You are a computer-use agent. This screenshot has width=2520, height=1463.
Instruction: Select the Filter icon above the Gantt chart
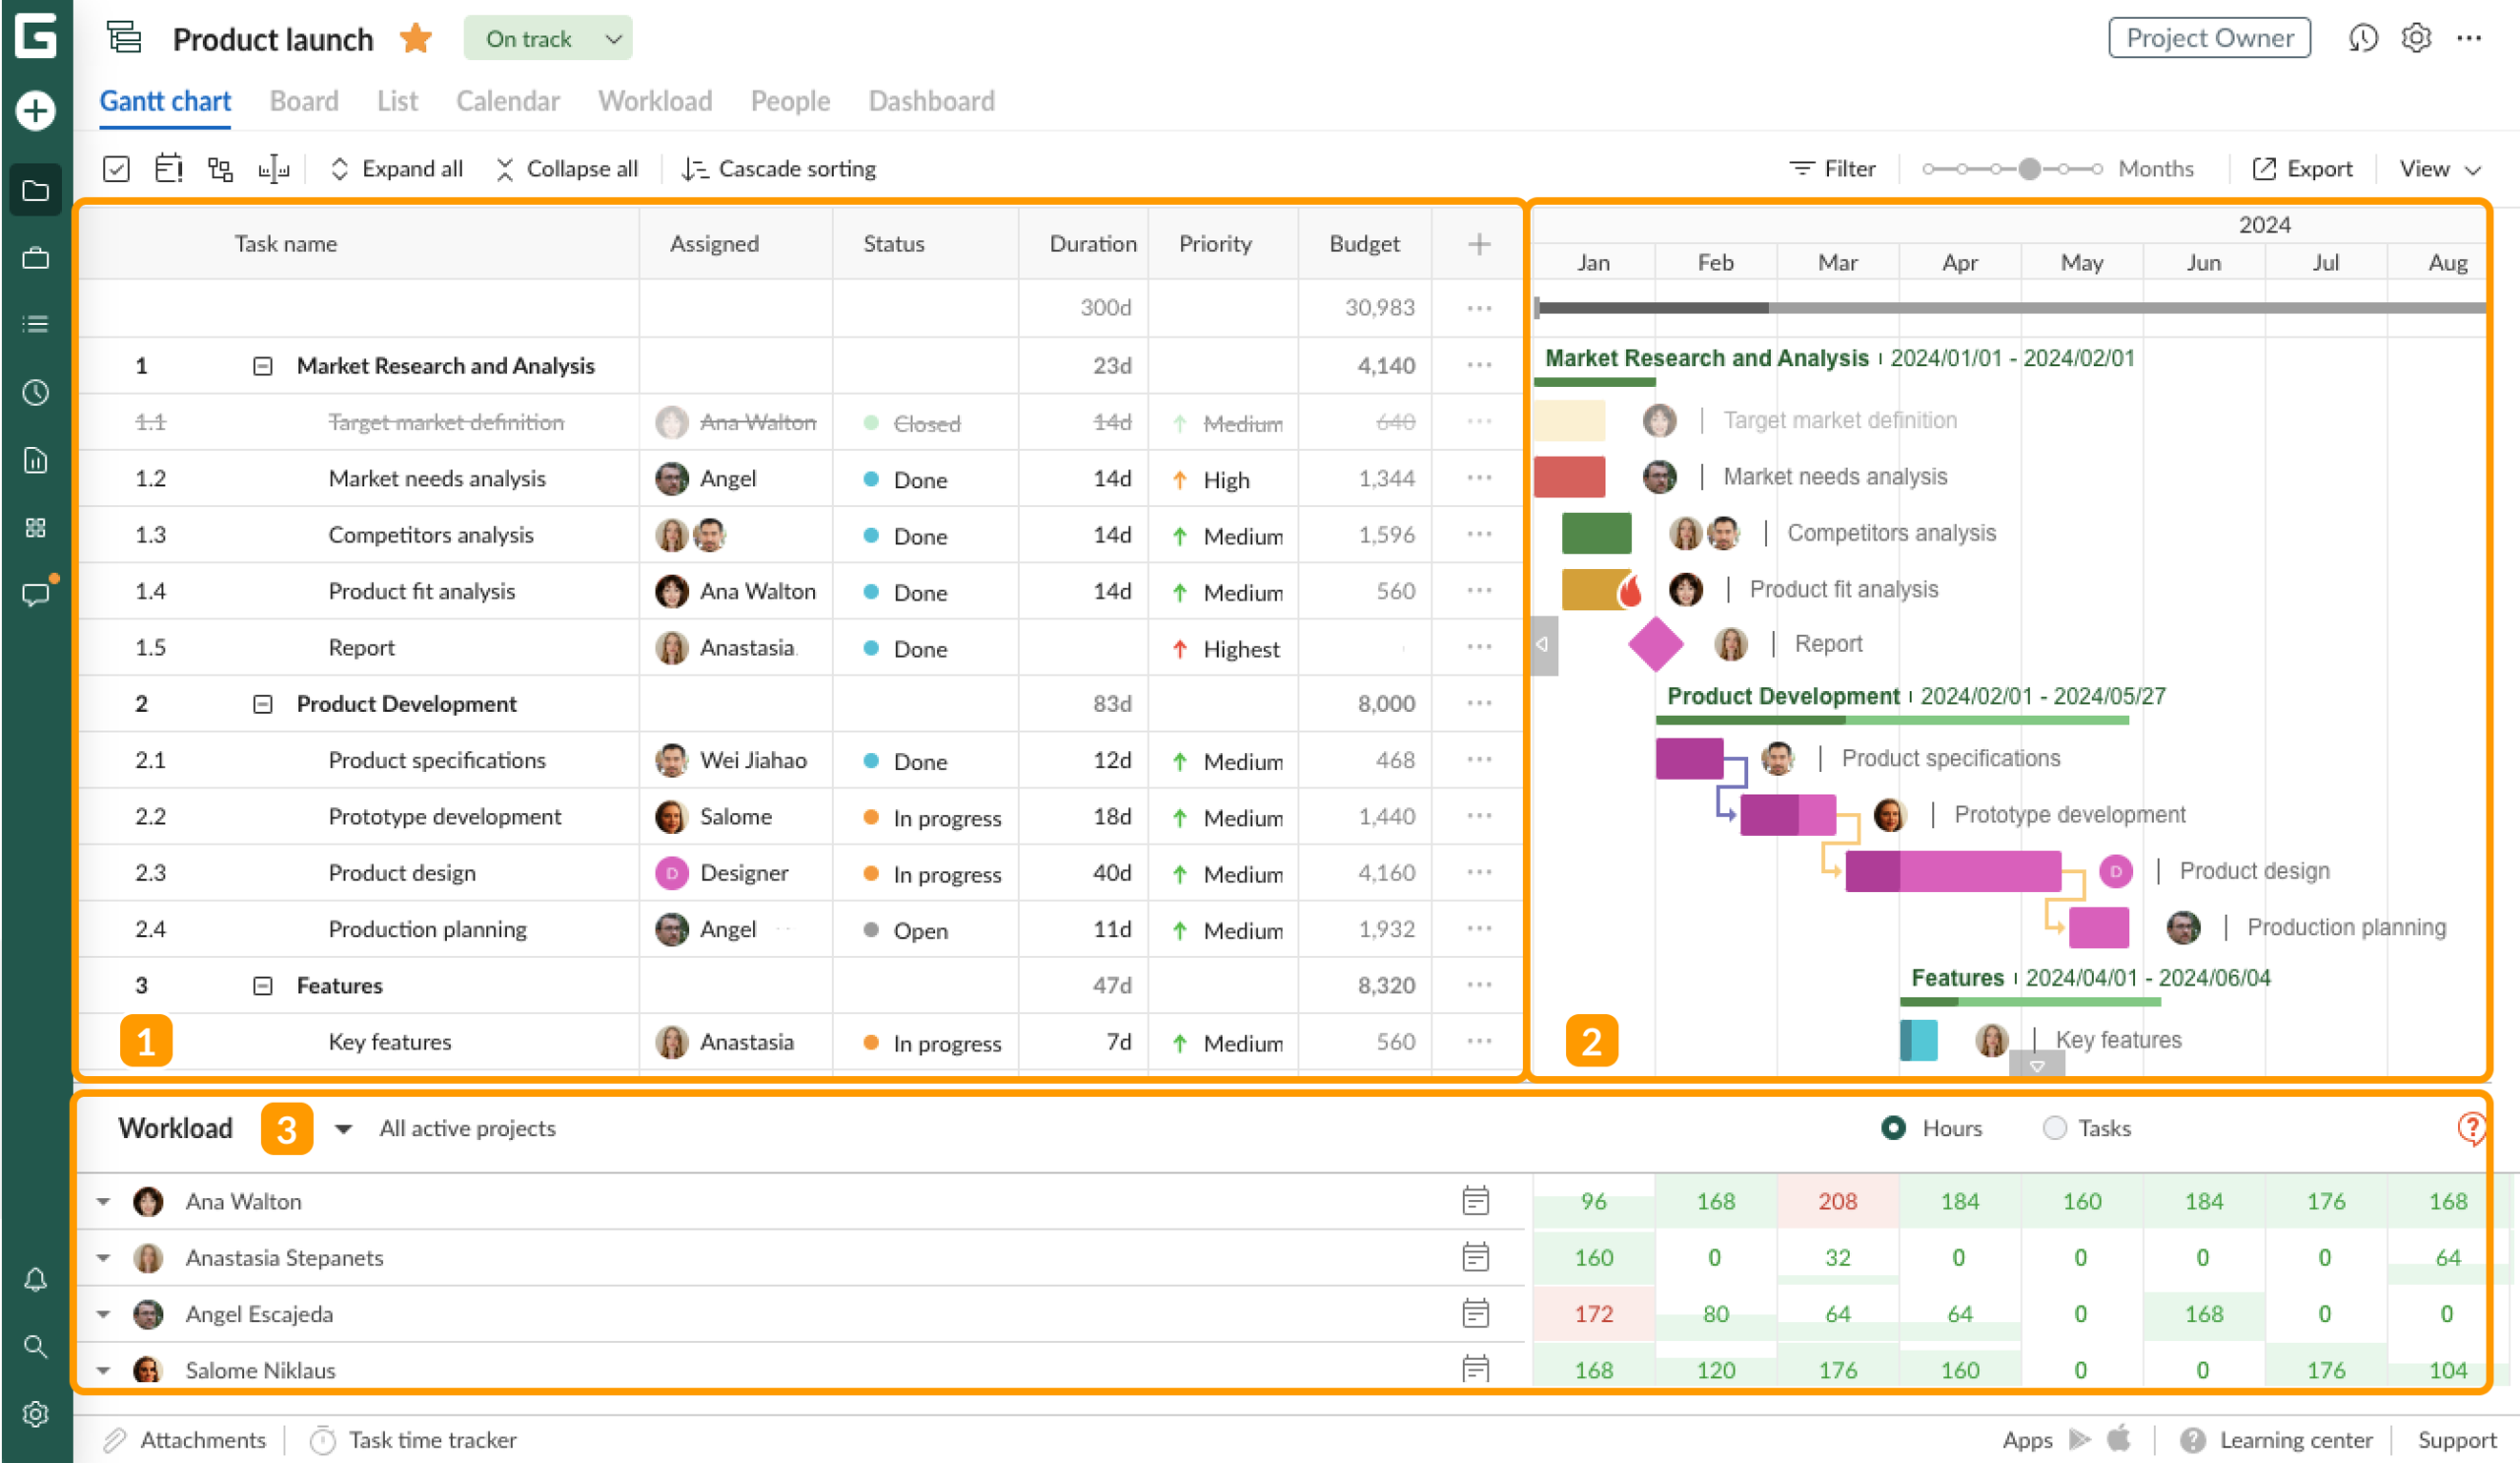[x=1832, y=168]
